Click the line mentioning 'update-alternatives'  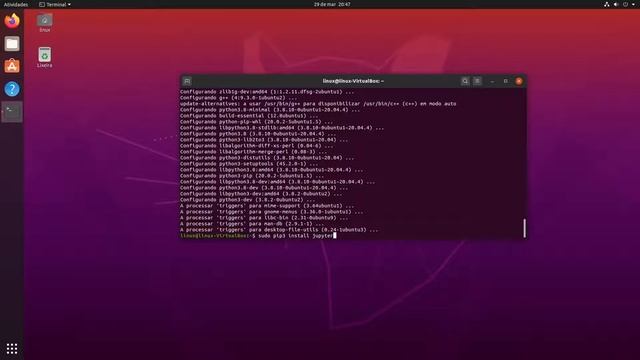click(x=318, y=104)
